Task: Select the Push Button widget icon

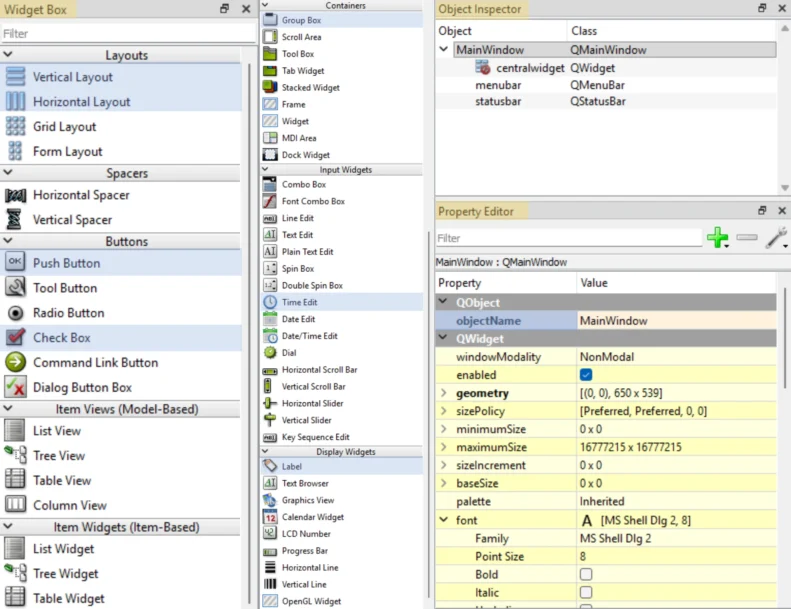Action: 15,262
